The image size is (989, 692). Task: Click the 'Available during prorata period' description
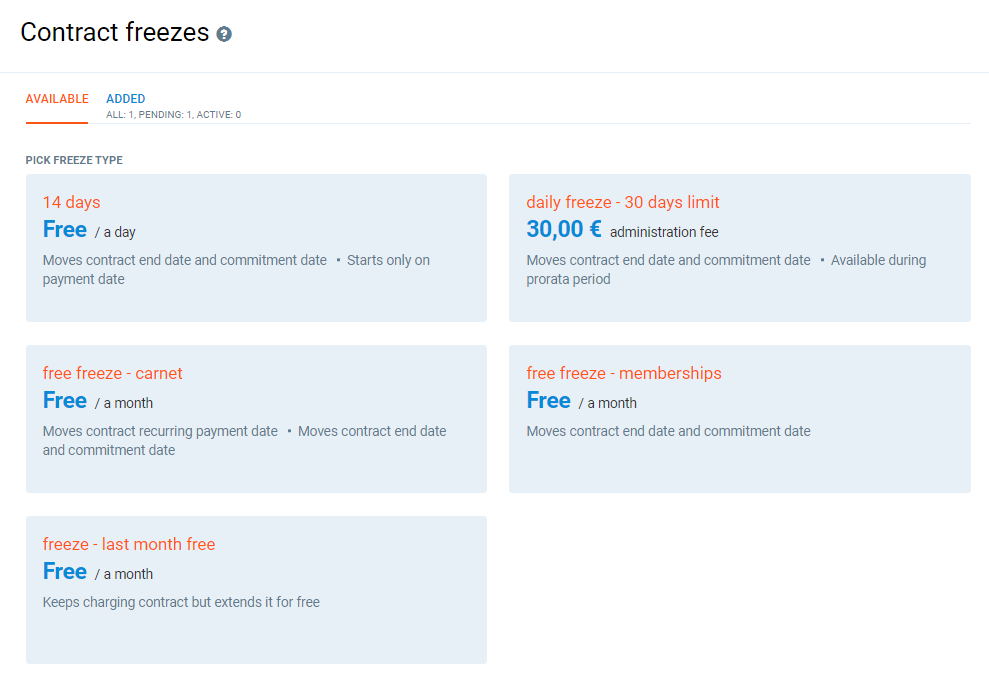(878, 260)
